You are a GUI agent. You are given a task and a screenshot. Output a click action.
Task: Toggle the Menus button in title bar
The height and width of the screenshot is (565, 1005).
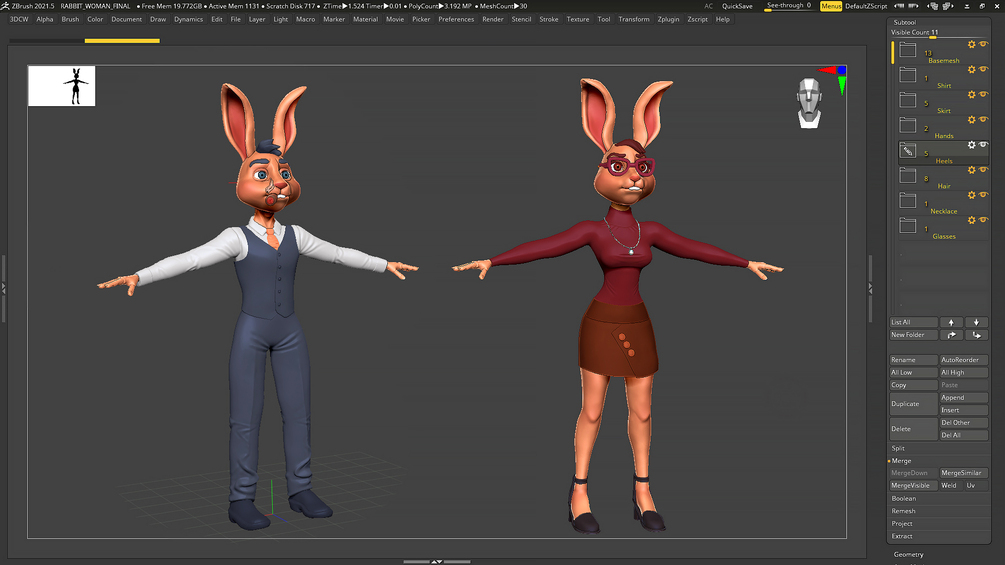(831, 6)
